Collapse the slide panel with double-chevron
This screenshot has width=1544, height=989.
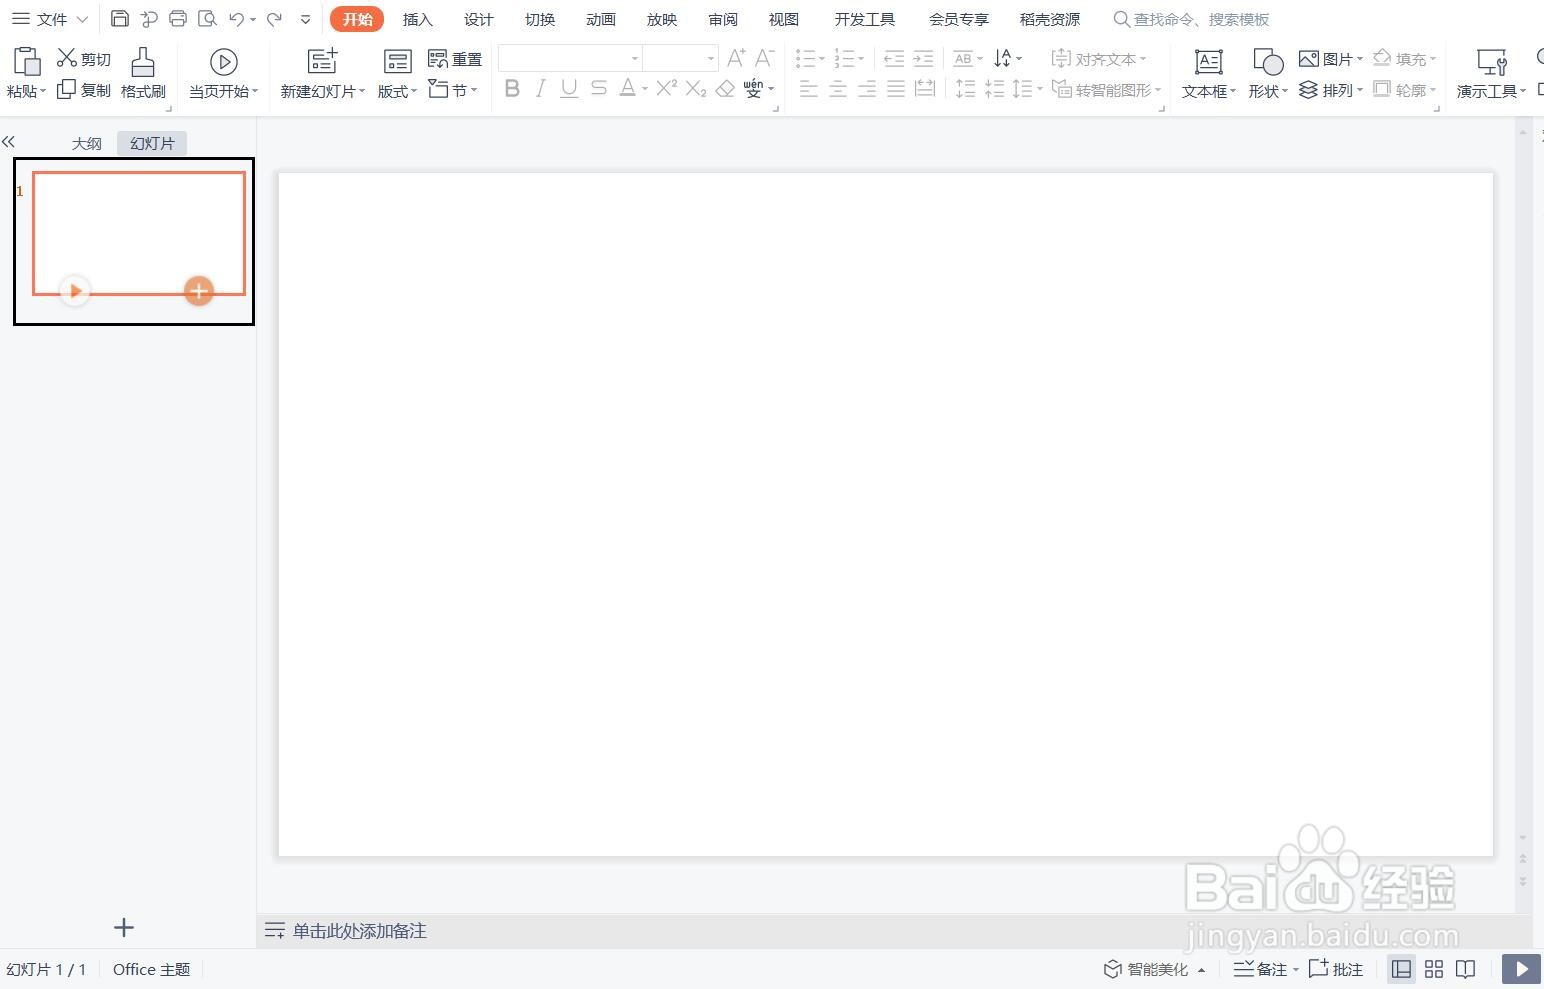tap(9, 141)
